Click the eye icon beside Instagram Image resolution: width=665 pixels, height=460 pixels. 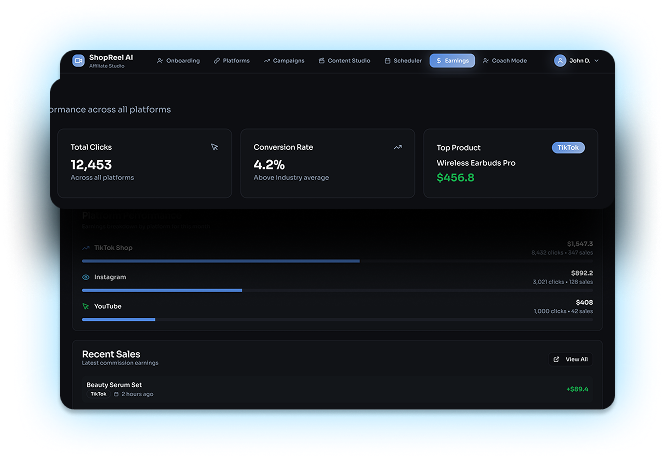coord(86,277)
